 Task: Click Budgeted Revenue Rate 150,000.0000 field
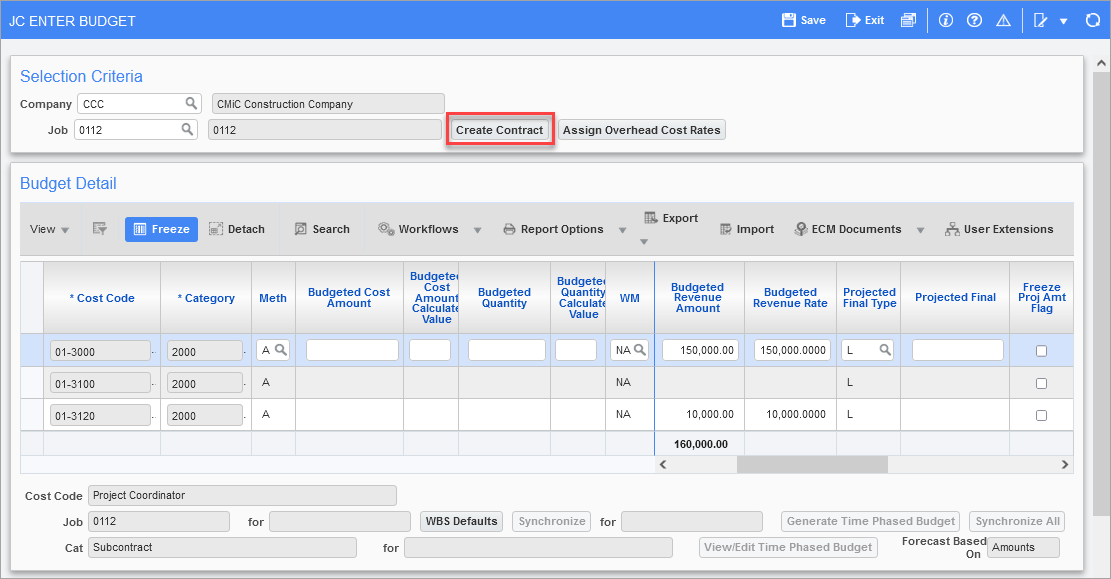(x=792, y=350)
